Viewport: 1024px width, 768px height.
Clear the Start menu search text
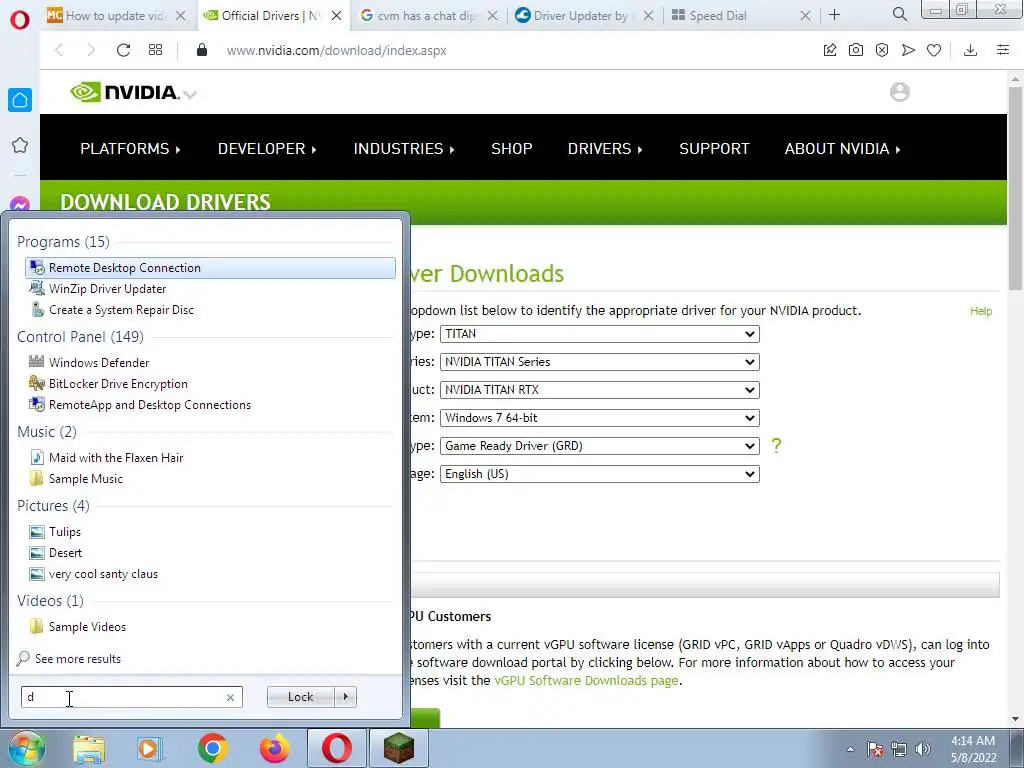(230, 697)
